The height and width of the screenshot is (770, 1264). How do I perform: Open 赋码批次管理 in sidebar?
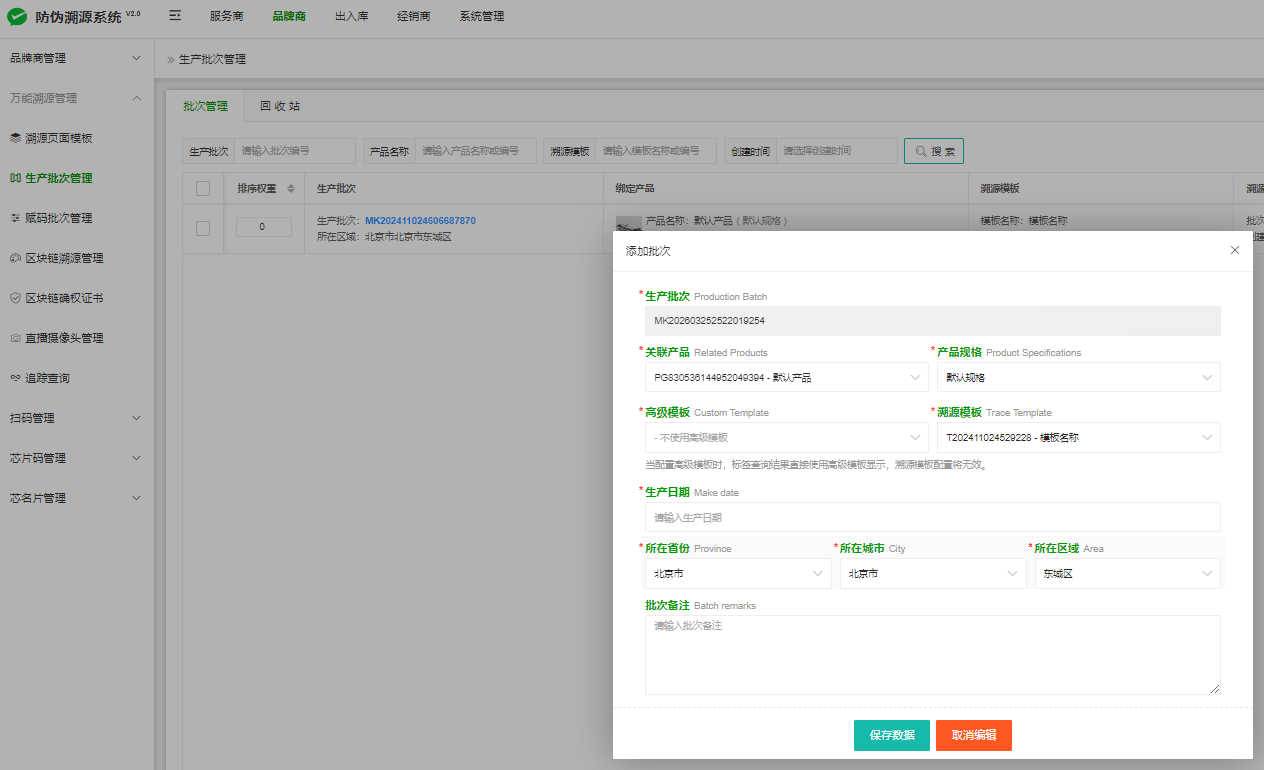[58, 218]
